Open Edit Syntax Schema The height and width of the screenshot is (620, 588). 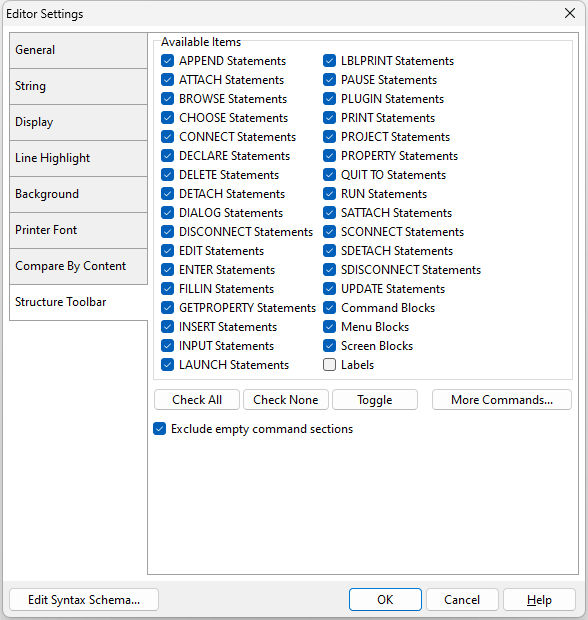84,600
